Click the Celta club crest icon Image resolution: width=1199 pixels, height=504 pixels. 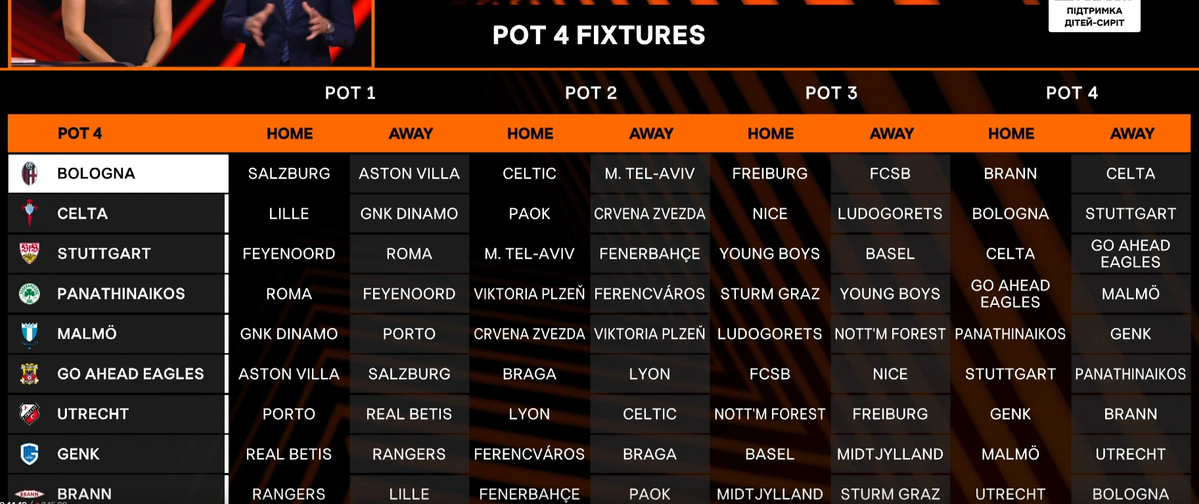pyautogui.click(x=29, y=214)
